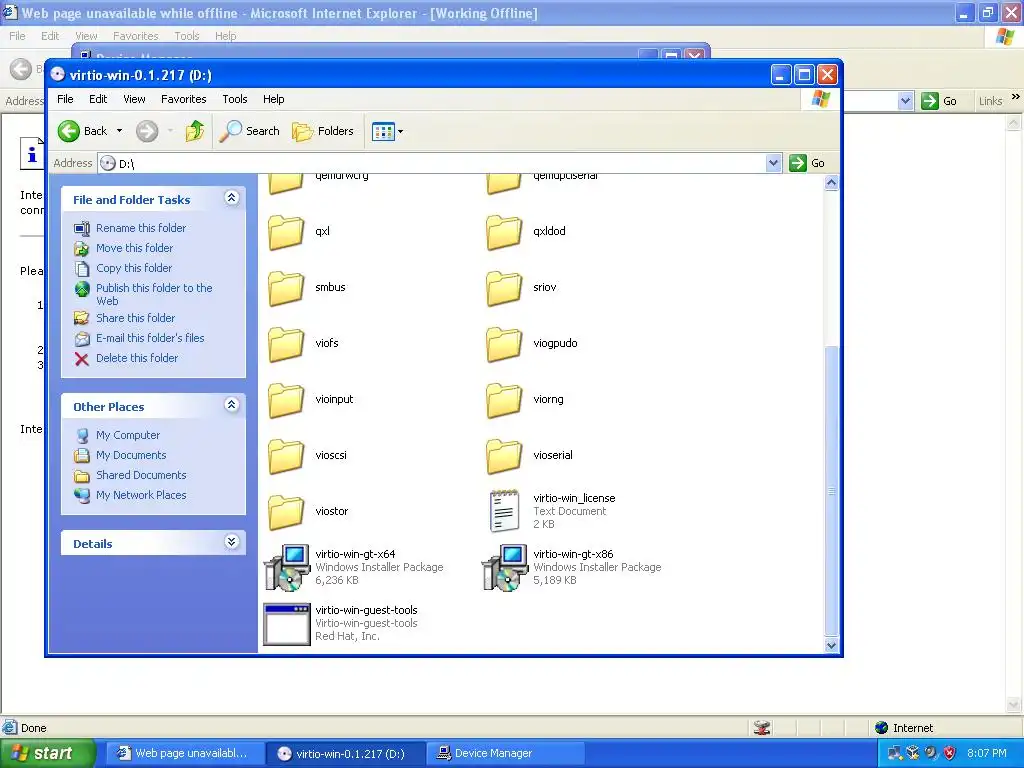Screen dimensions: 1024x768
Task: Go to My Computer in Other Places
Action: pyautogui.click(x=127, y=436)
